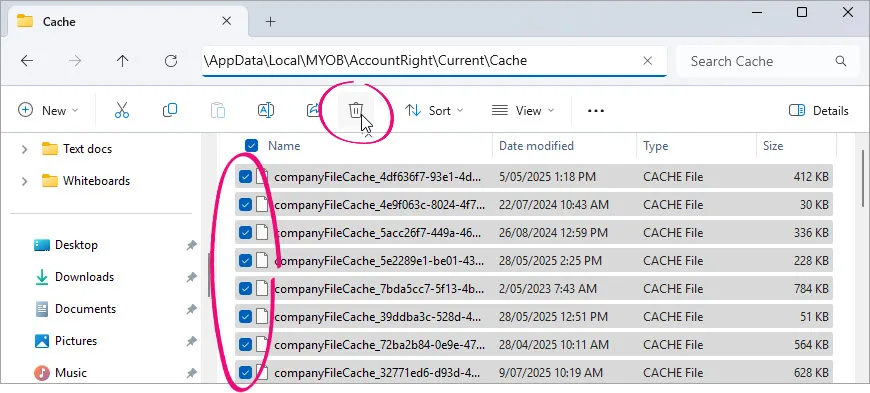
Task: Unpin Desktop using its pin icon
Action: pyautogui.click(x=191, y=245)
